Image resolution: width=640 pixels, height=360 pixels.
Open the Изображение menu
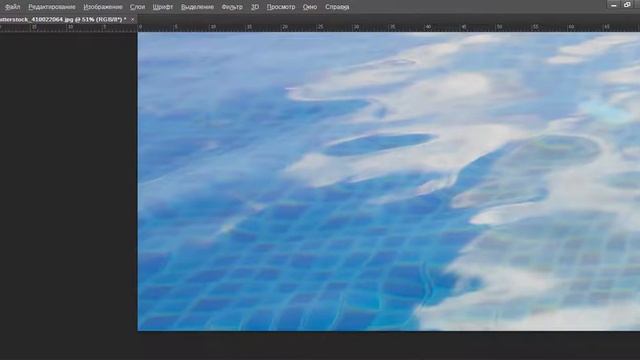tap(103, 7)
